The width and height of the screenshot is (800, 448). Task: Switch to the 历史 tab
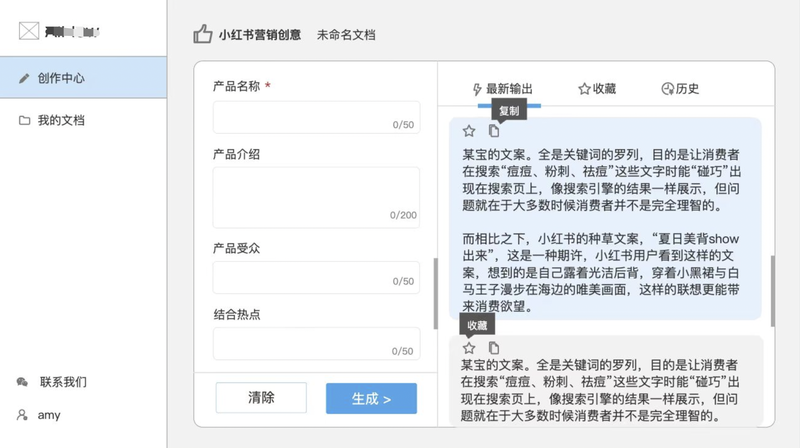(x=680, y=89)
